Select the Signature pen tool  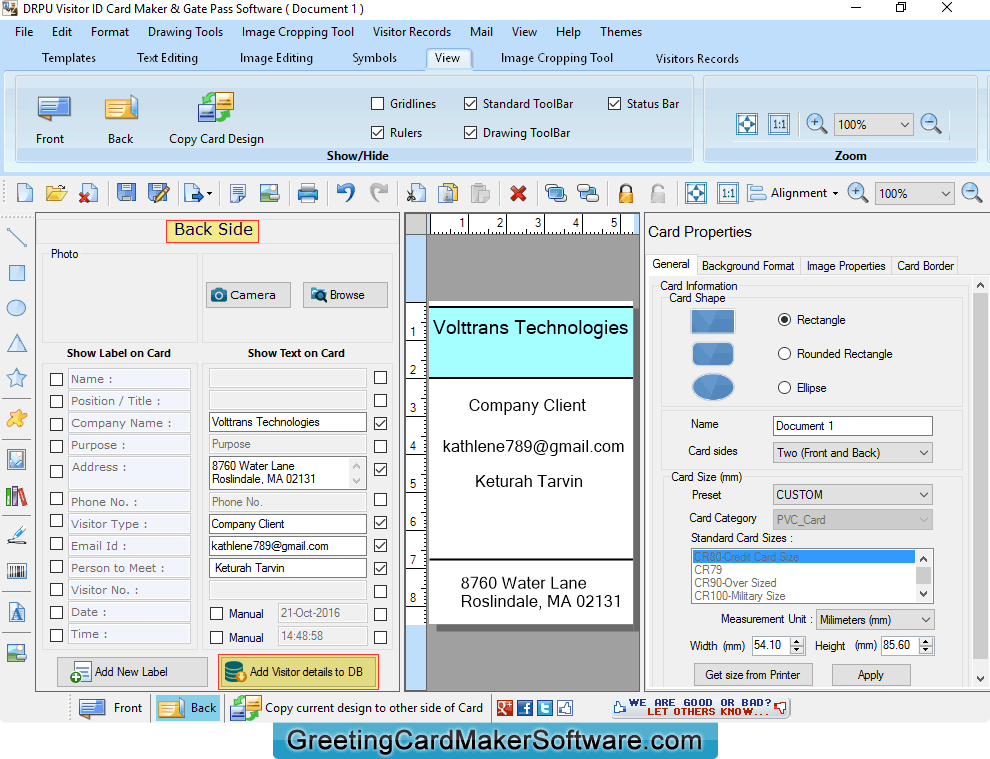(16, 535)
